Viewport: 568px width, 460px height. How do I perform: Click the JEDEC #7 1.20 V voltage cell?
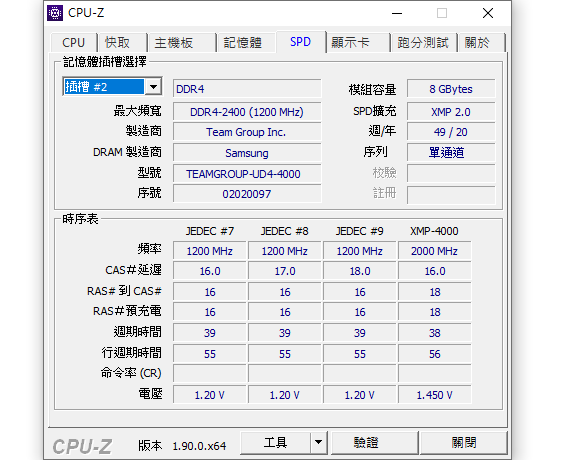pyautogui.click(x=210, y=395)
